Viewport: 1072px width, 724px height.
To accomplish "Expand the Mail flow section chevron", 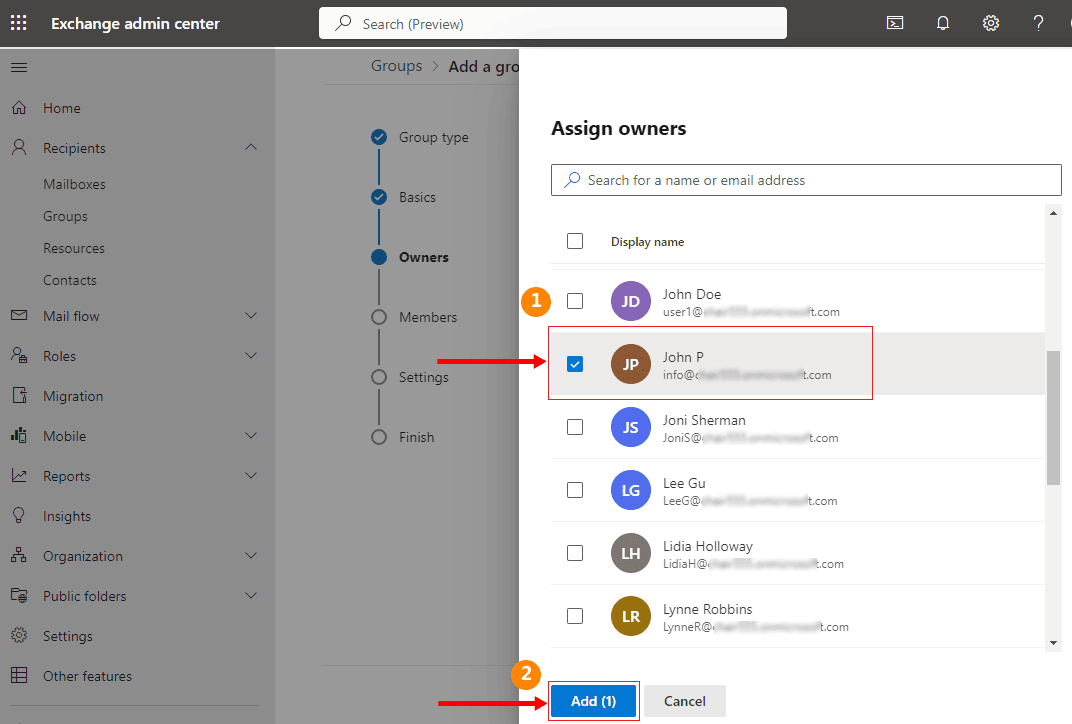I will tap(251, 316).
